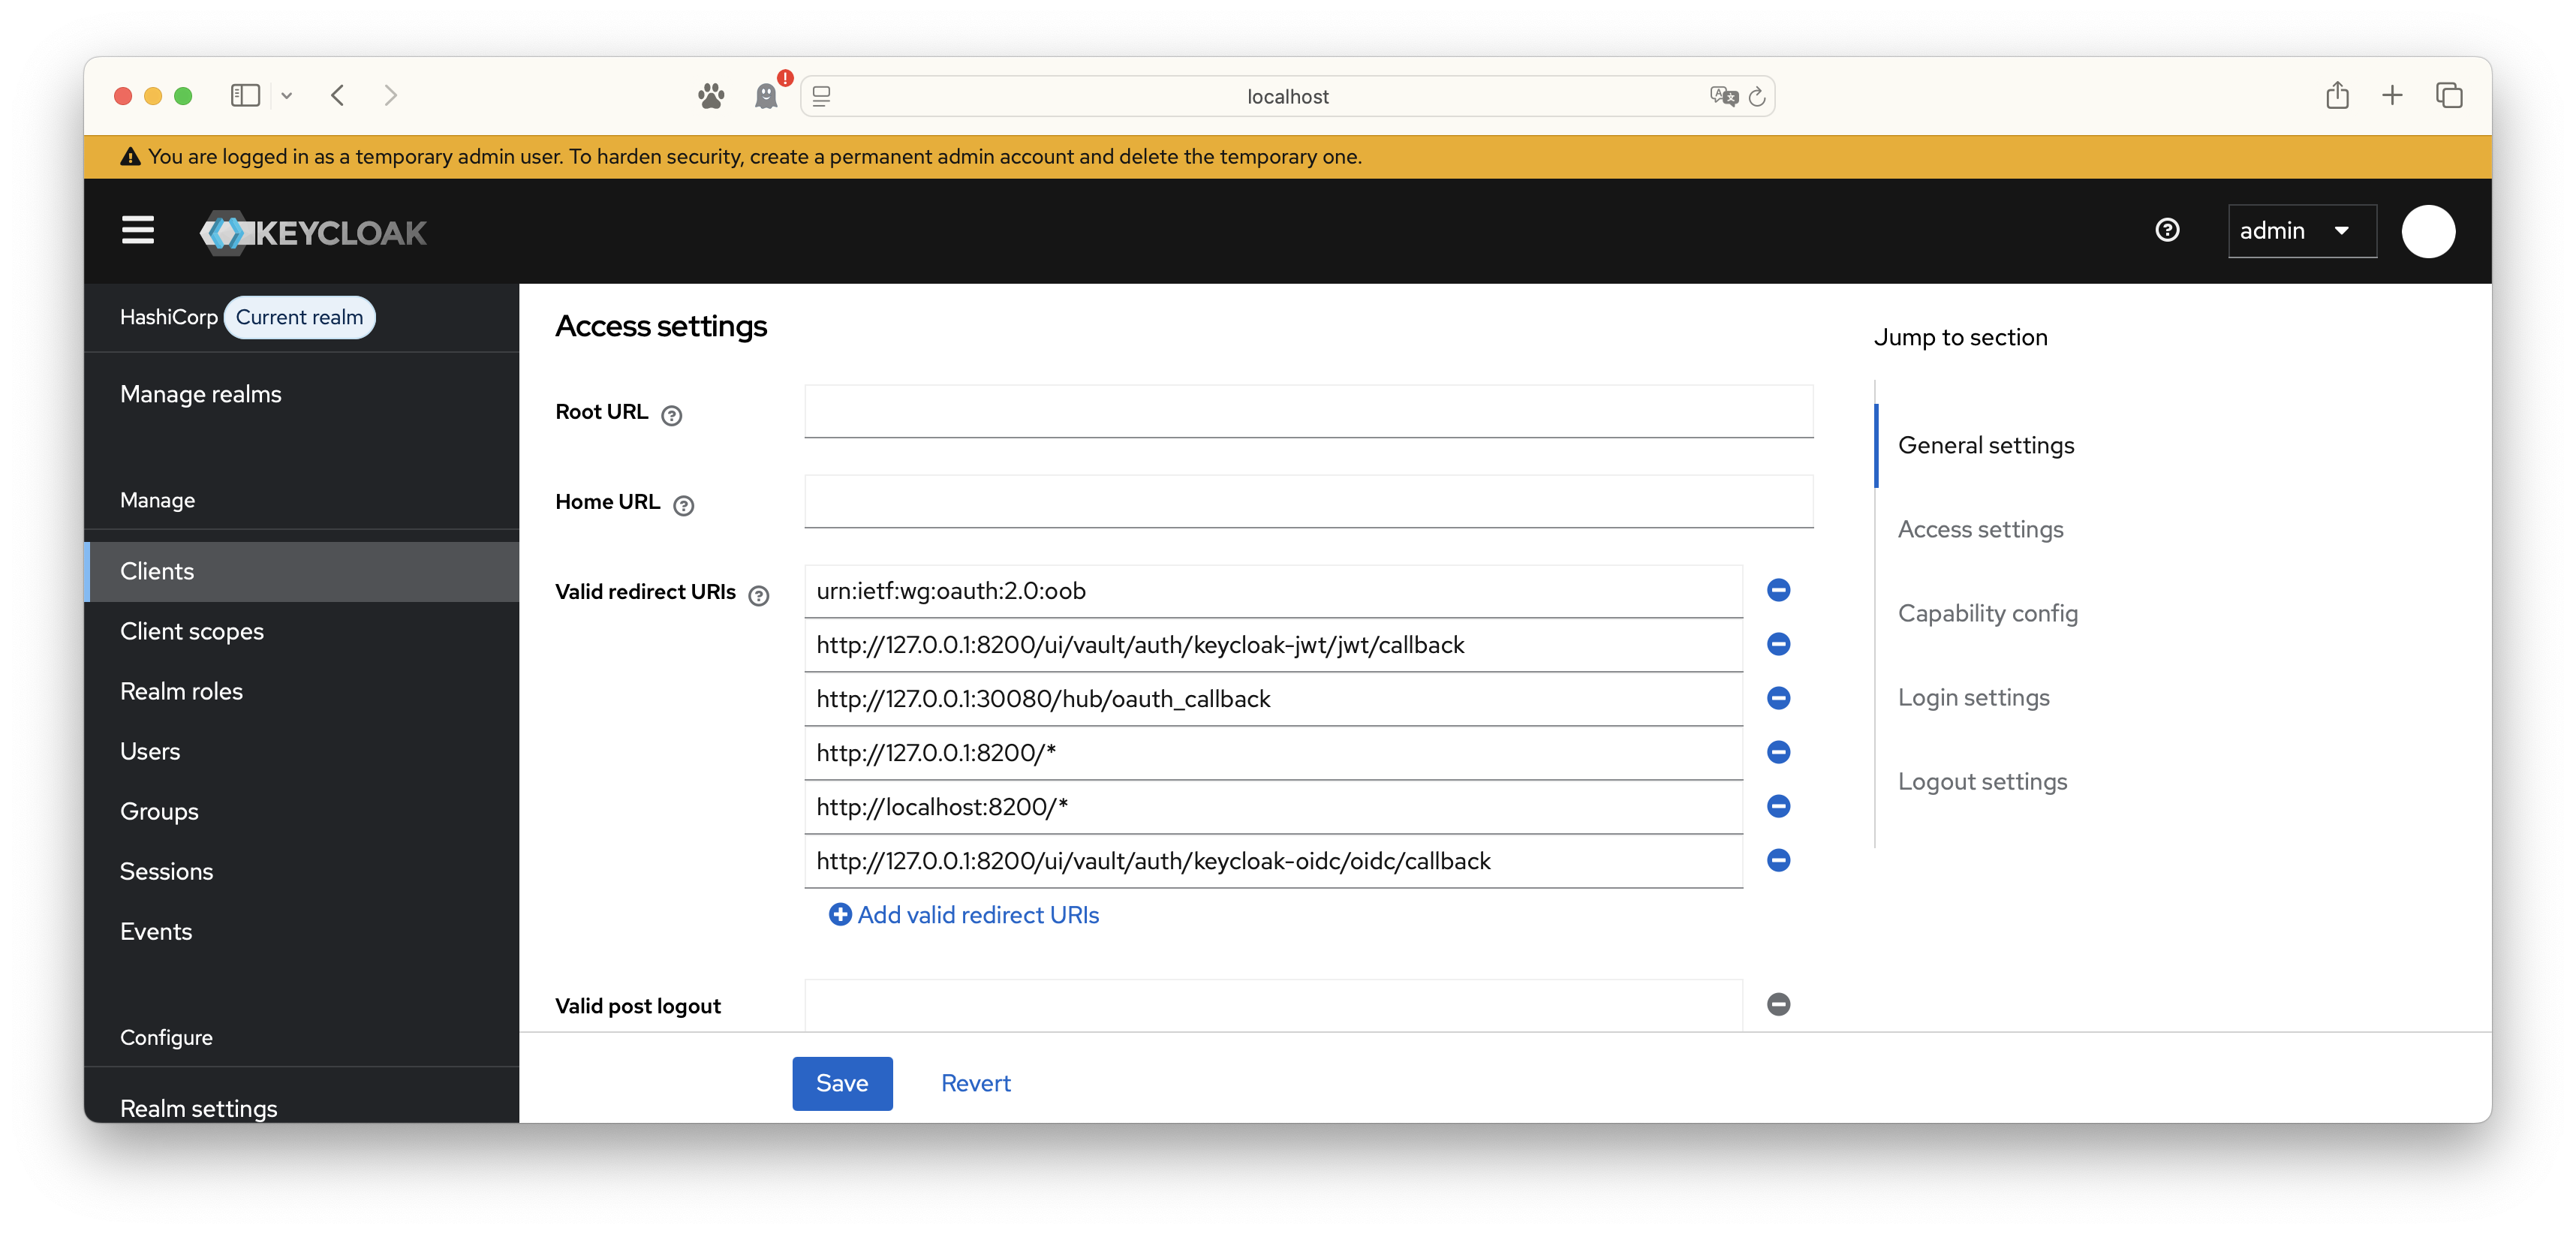This screenshot has width=2576, height=1234.
Task: Click the Save button
Action: pyautogui.click(x=842, y=1083)
